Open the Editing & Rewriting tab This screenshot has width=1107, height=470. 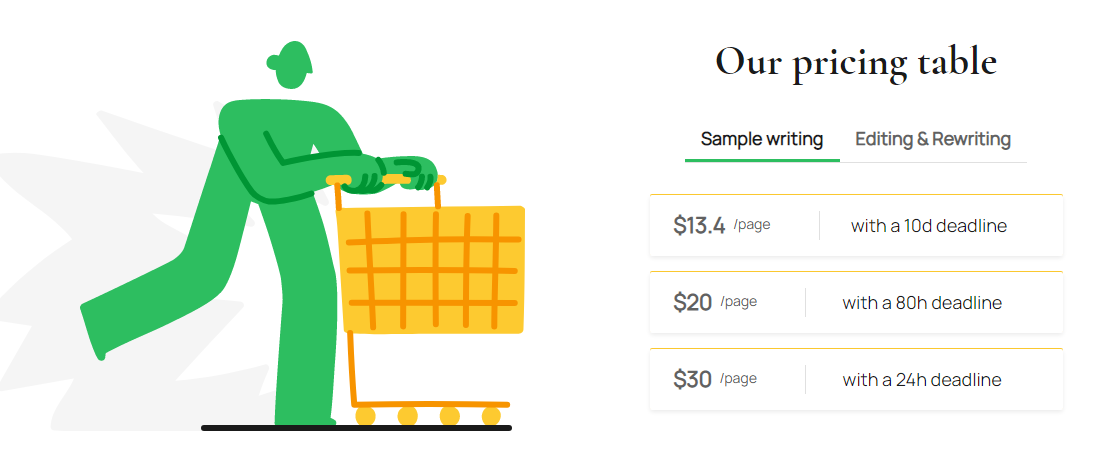[933, 139]
